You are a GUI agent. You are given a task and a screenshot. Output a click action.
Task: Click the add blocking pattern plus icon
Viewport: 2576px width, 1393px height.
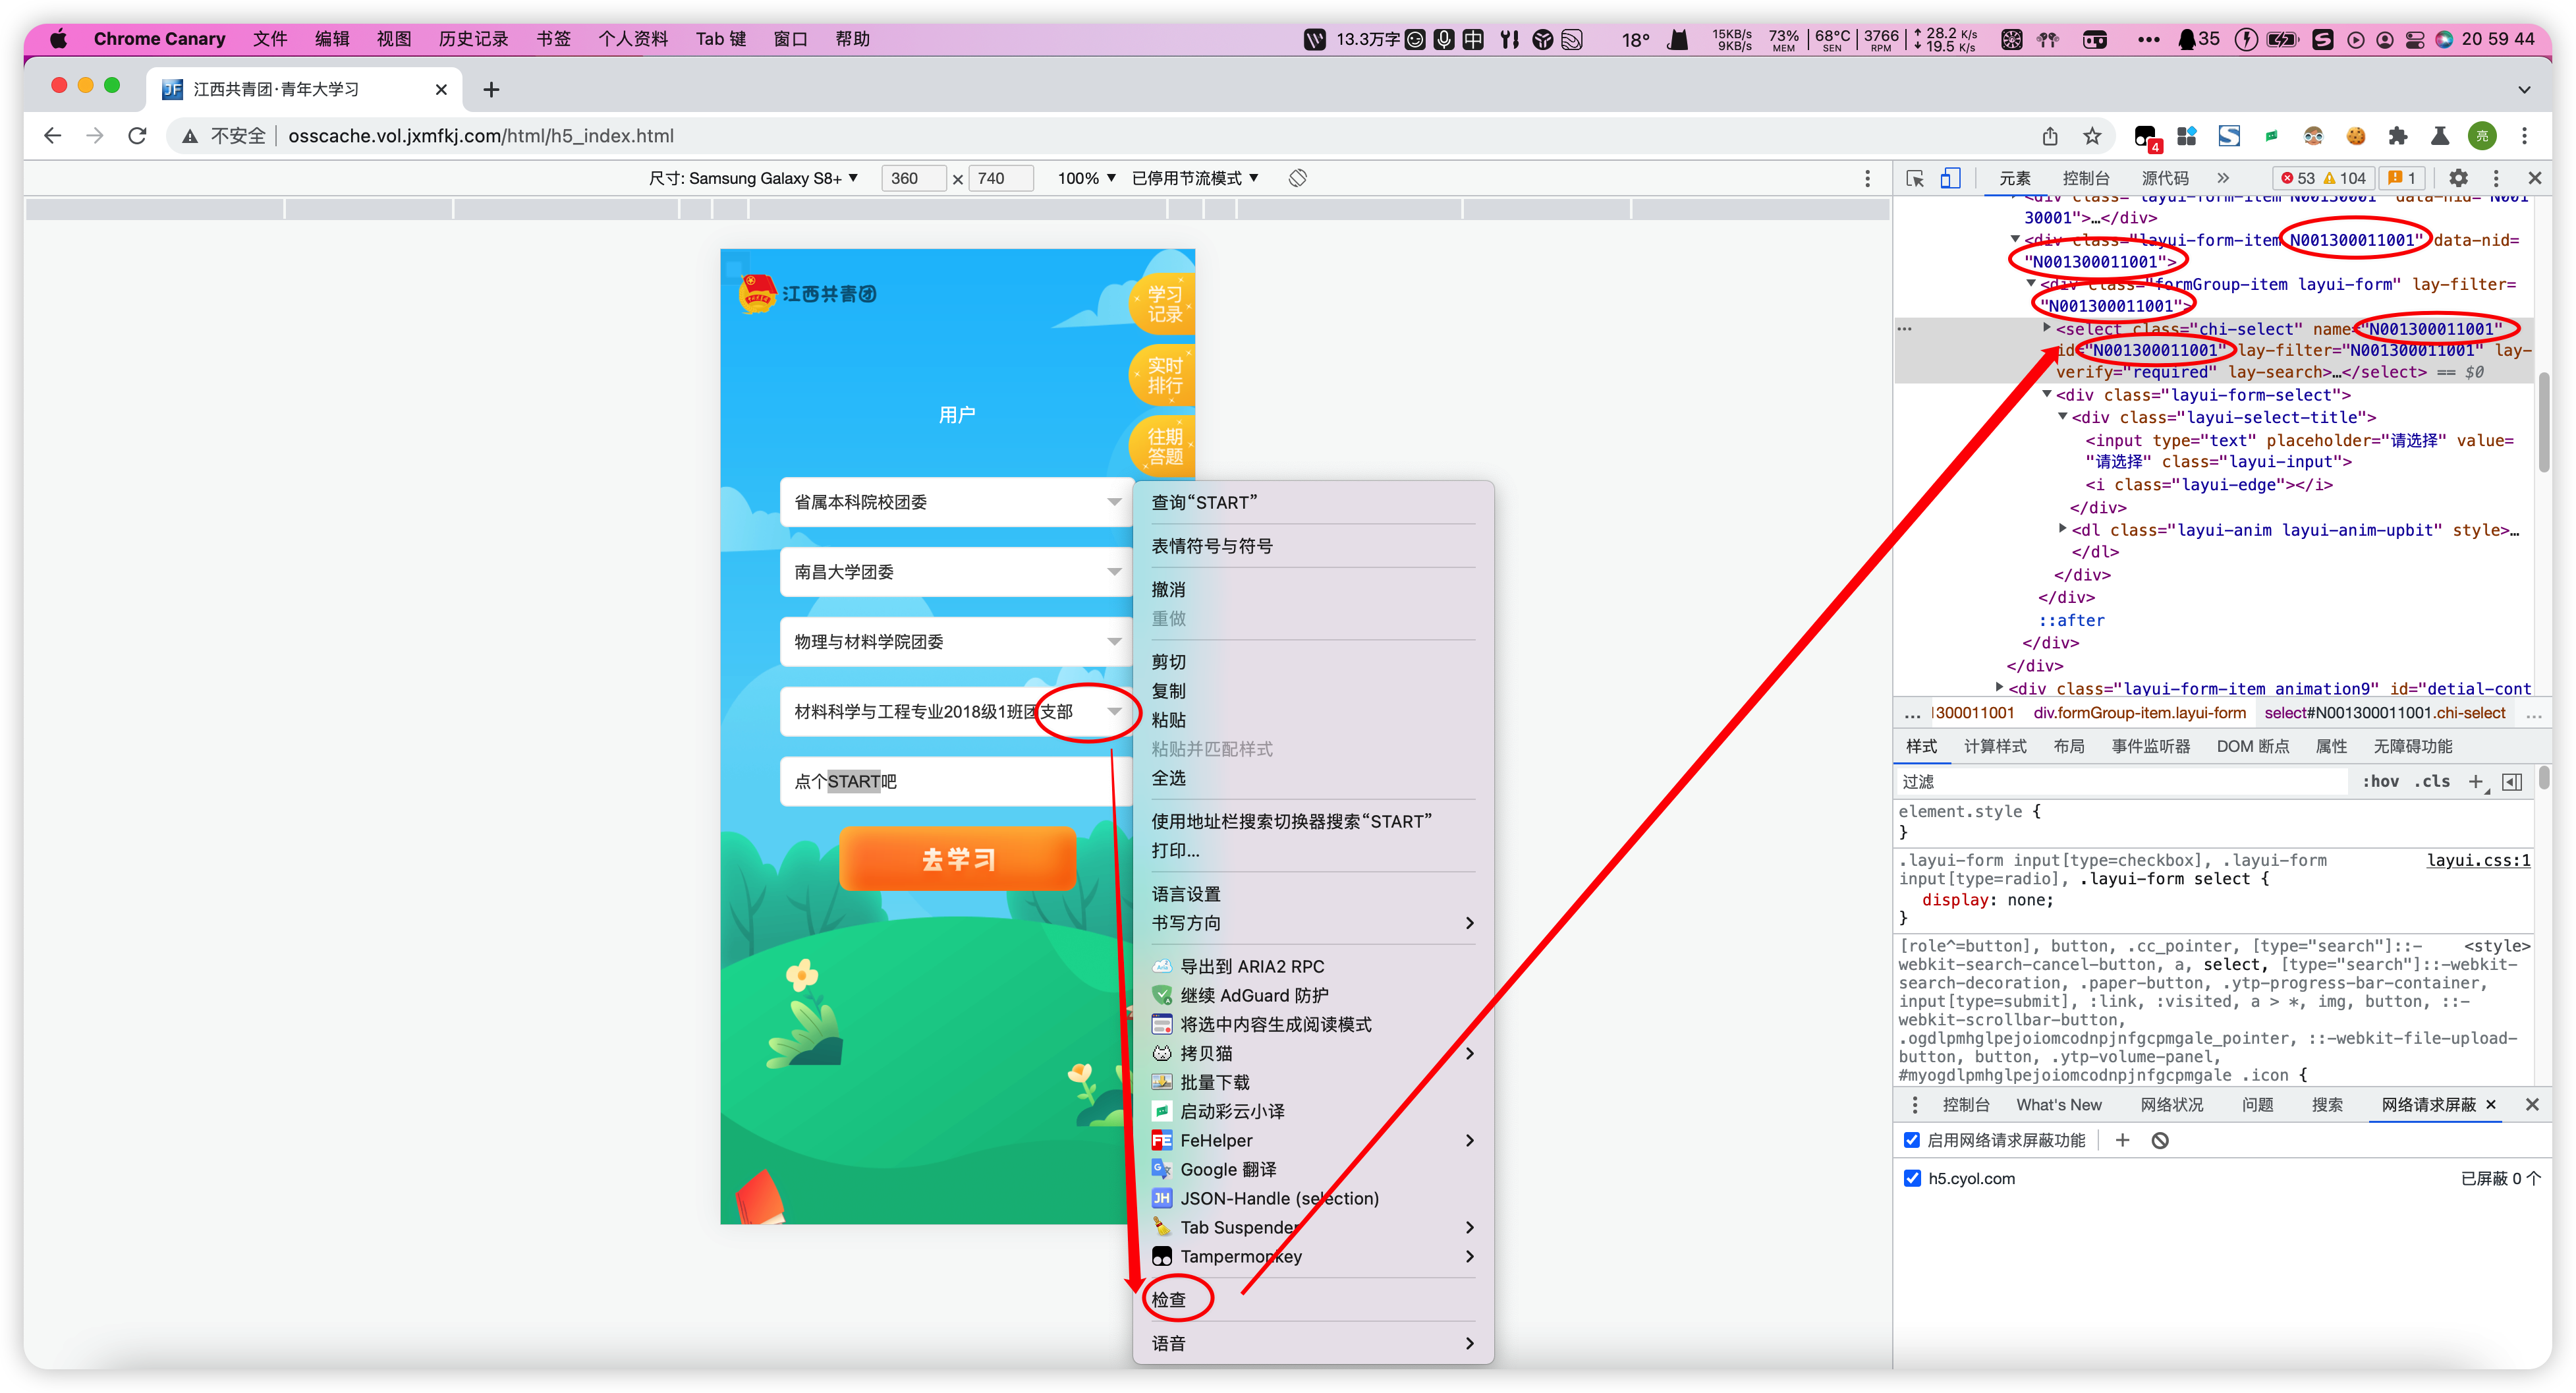pyautogui.click(x=2122, y=1140)
